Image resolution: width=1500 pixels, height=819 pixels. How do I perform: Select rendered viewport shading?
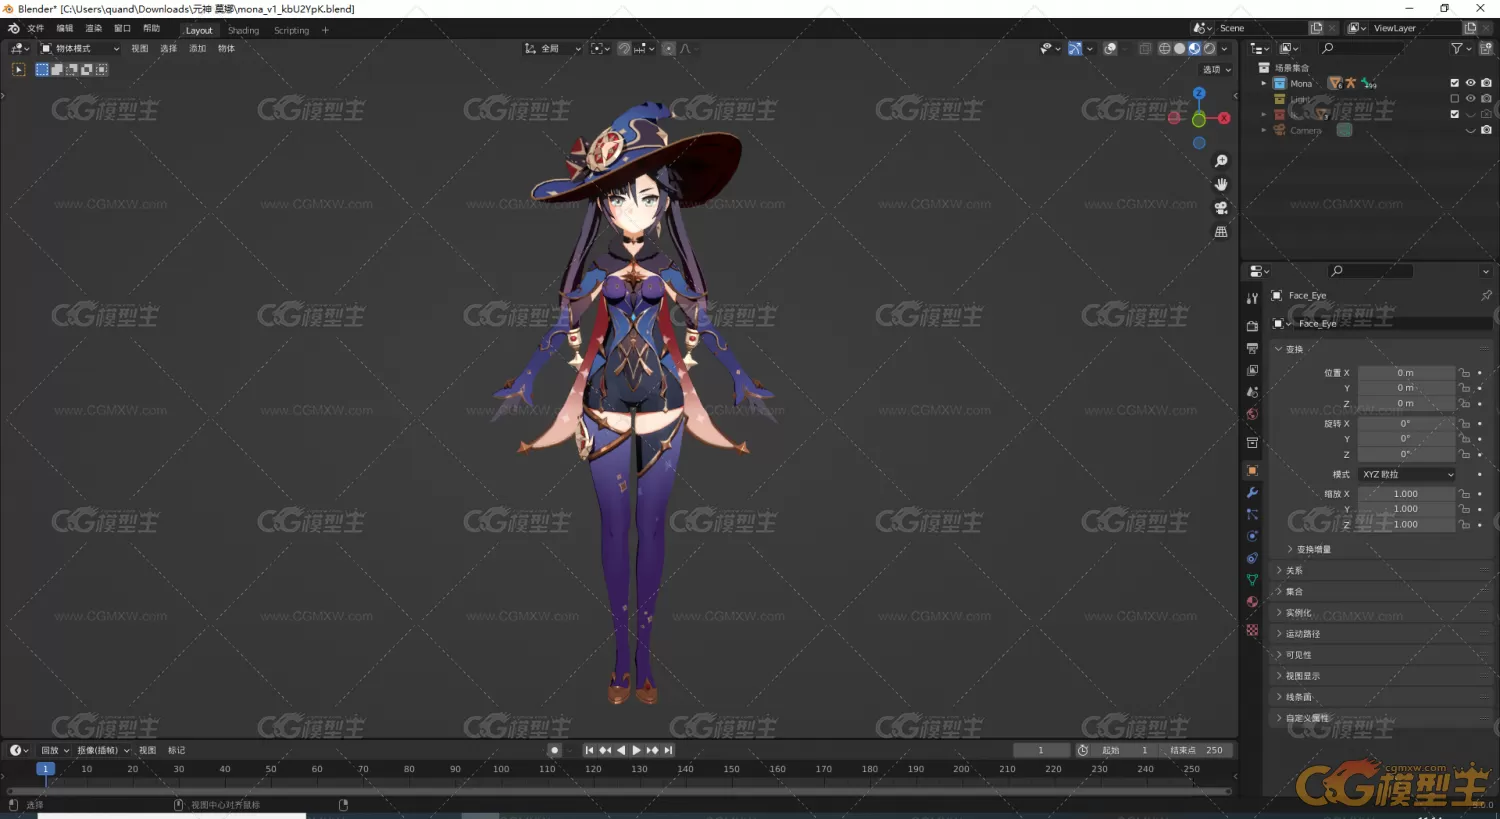pos(1209,48)
